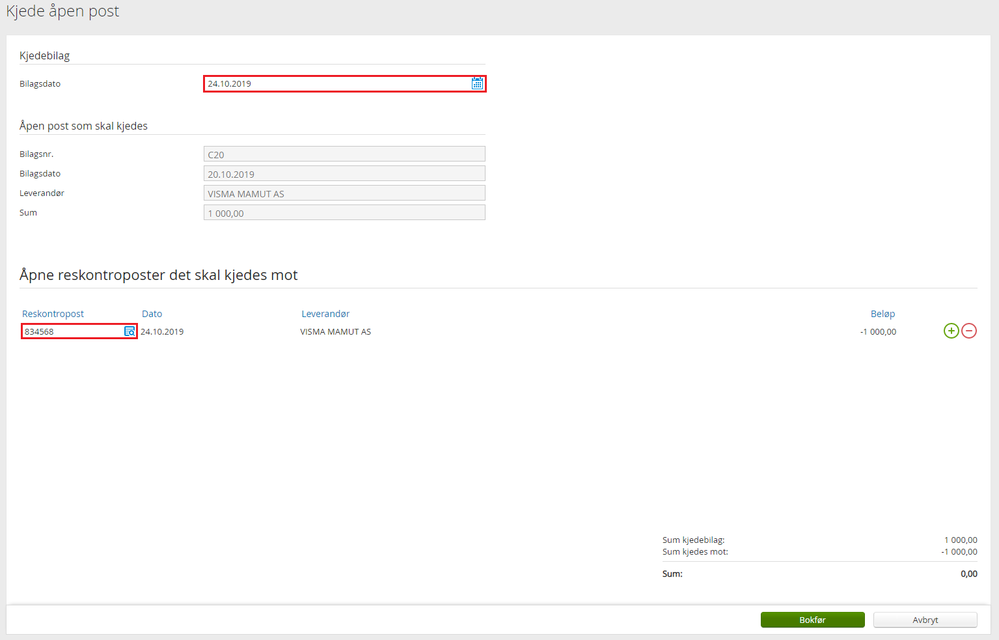Sort by Reskontropost column header

(x=53, y=313)
